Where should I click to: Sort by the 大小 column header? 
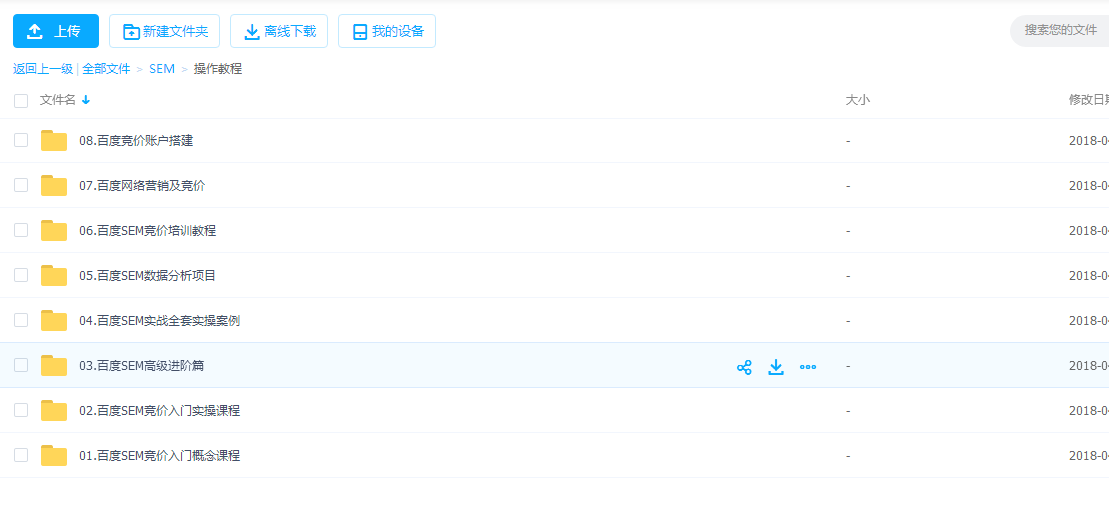tap(857, 100)
